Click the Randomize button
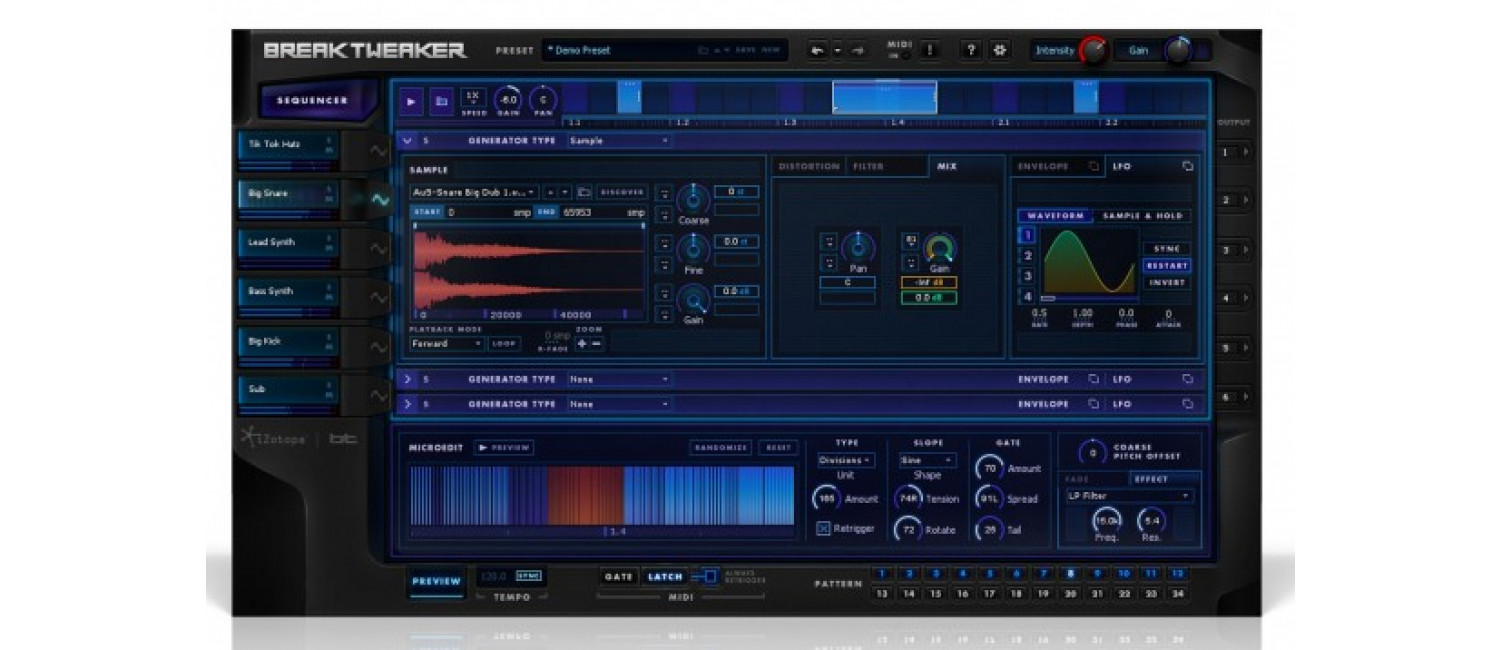Screen dimensions: 1500x650 pyautogui.click(x=721, y=448)
